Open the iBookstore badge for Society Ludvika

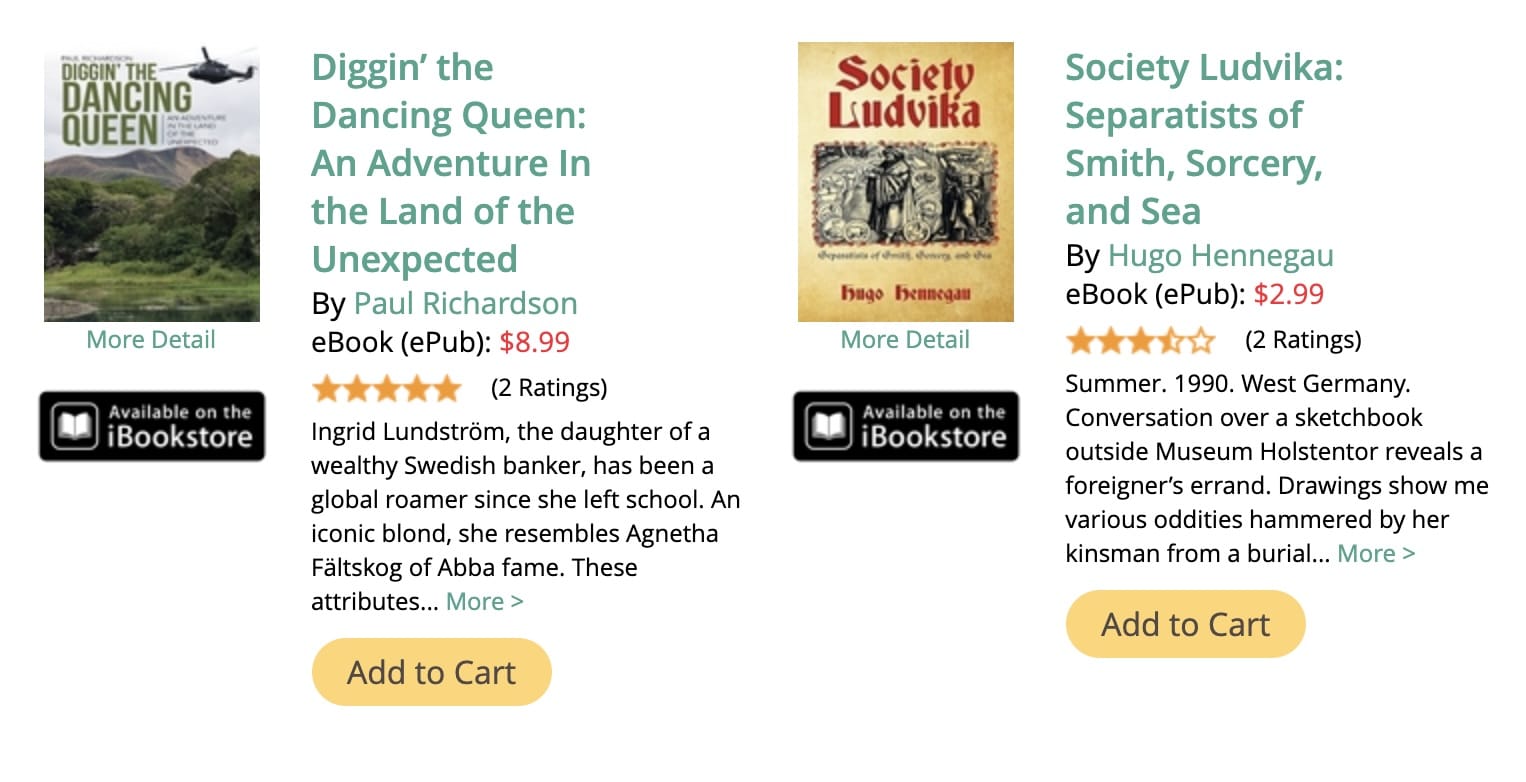tap(905, 425)
